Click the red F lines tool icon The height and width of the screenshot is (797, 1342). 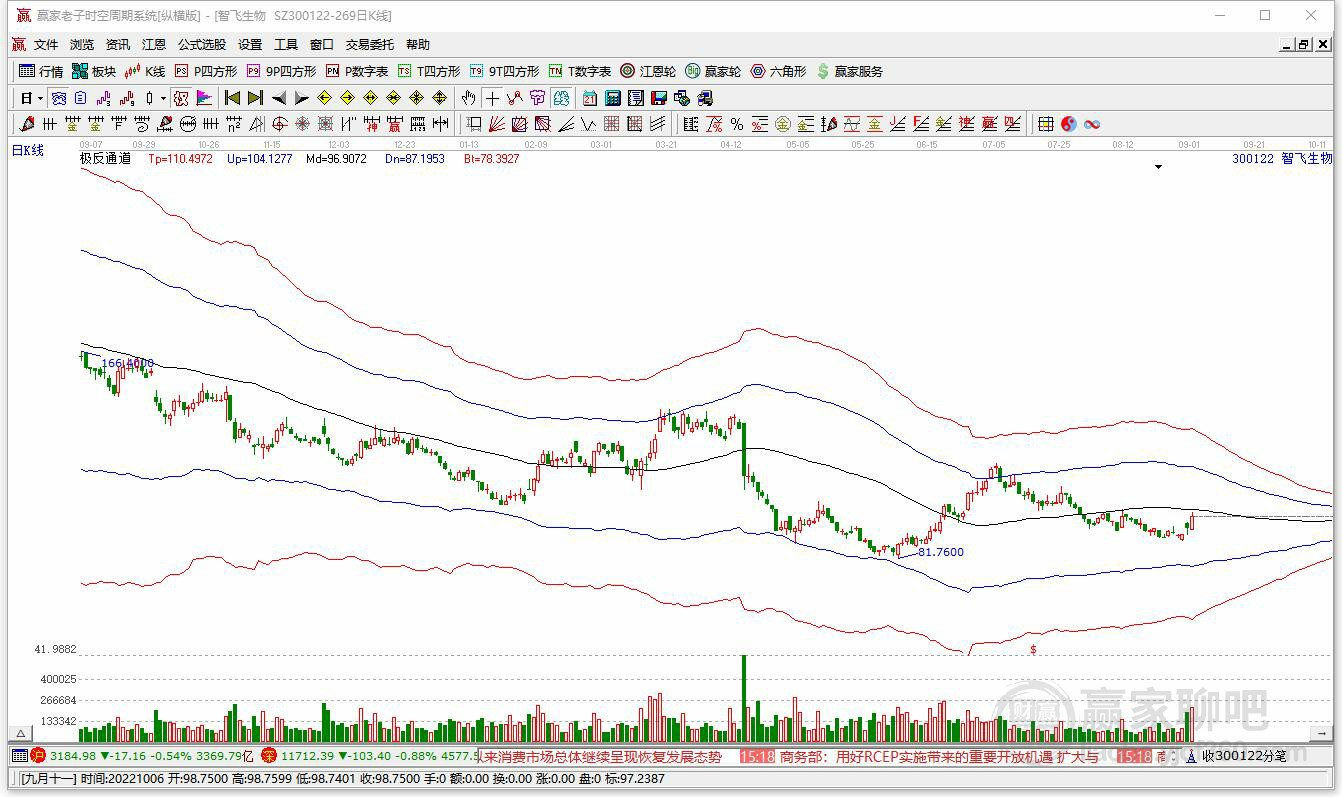(x=920, y=124)
